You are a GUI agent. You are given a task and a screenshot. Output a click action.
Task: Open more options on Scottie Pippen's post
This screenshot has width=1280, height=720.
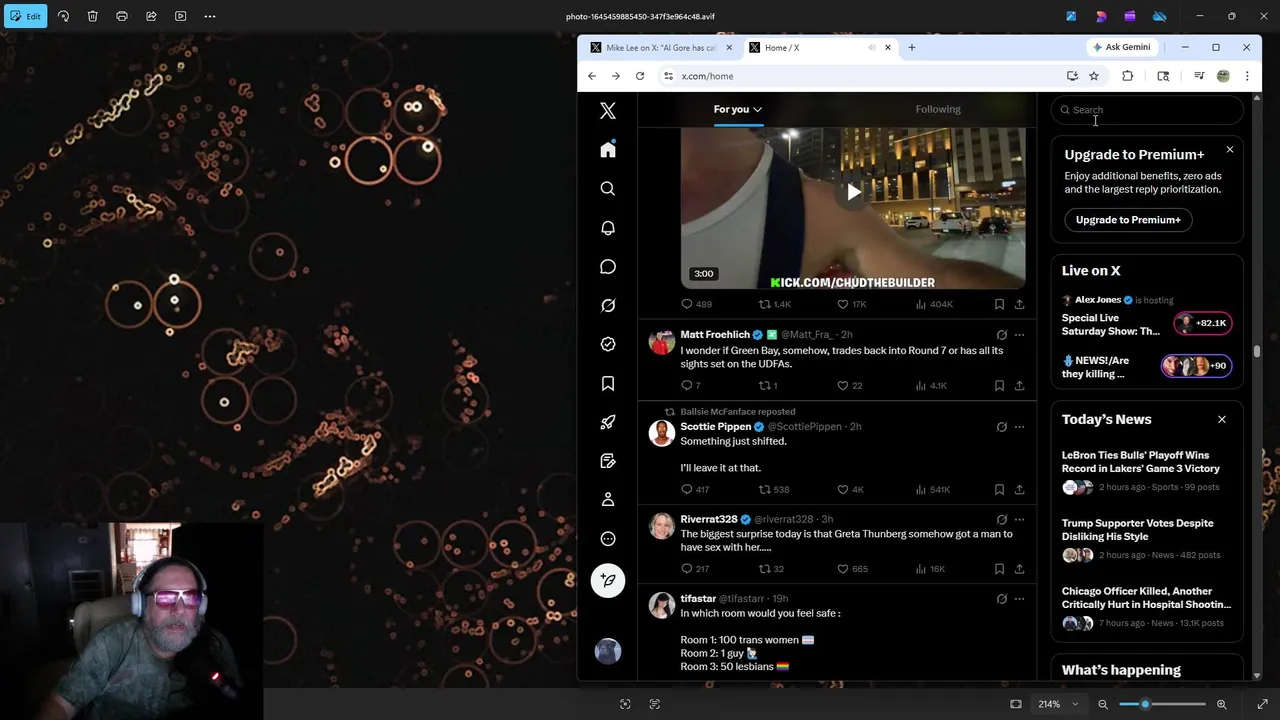pyautogui.click(x=1019, y=427)
